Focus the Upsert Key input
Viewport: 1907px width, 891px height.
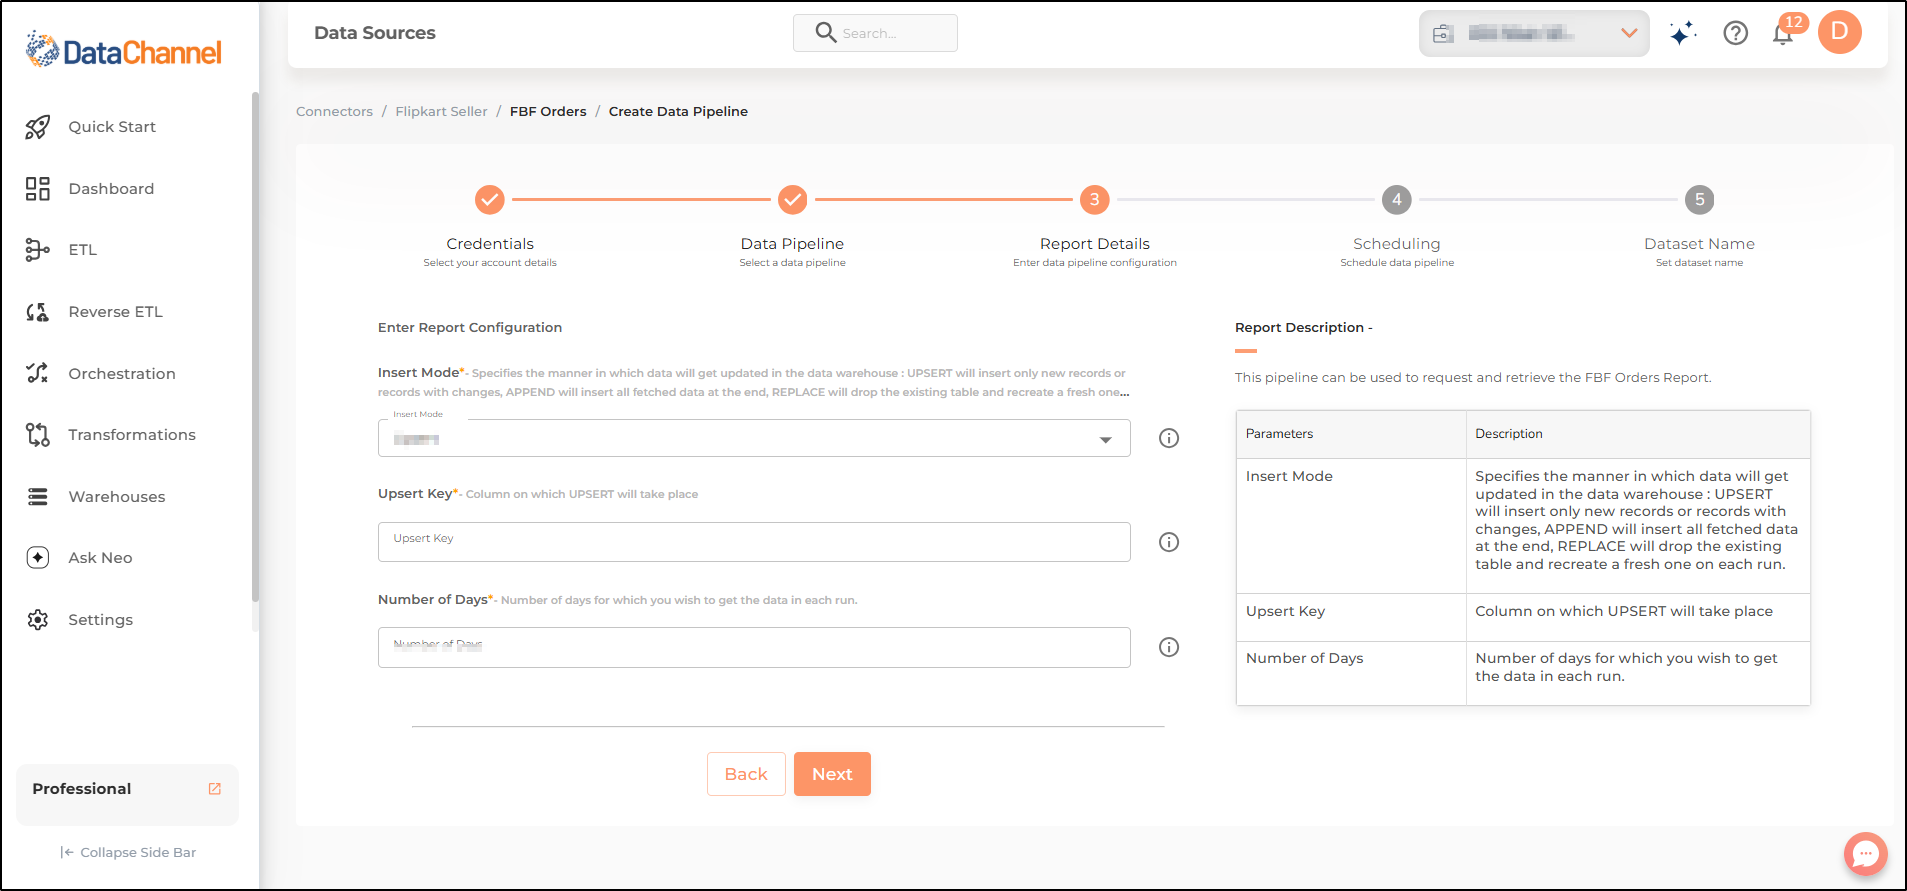(x=754, y=542)
